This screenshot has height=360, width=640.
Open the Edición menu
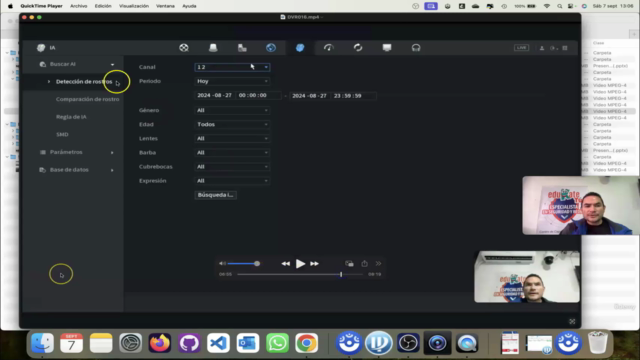[103, 6]
